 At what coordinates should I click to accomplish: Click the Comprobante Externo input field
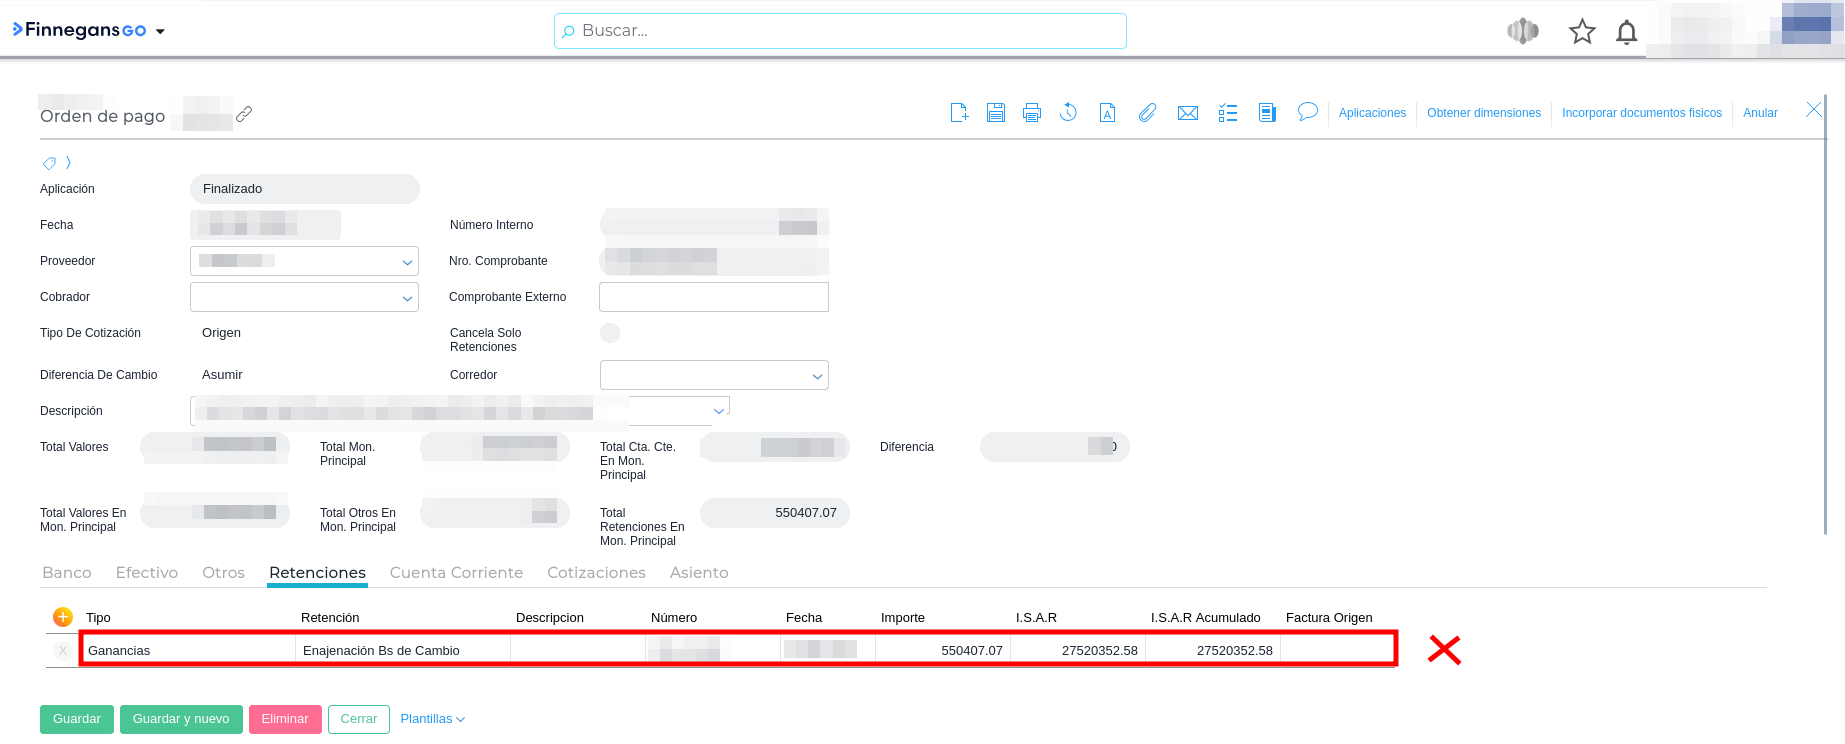click(x=713, y=297)
